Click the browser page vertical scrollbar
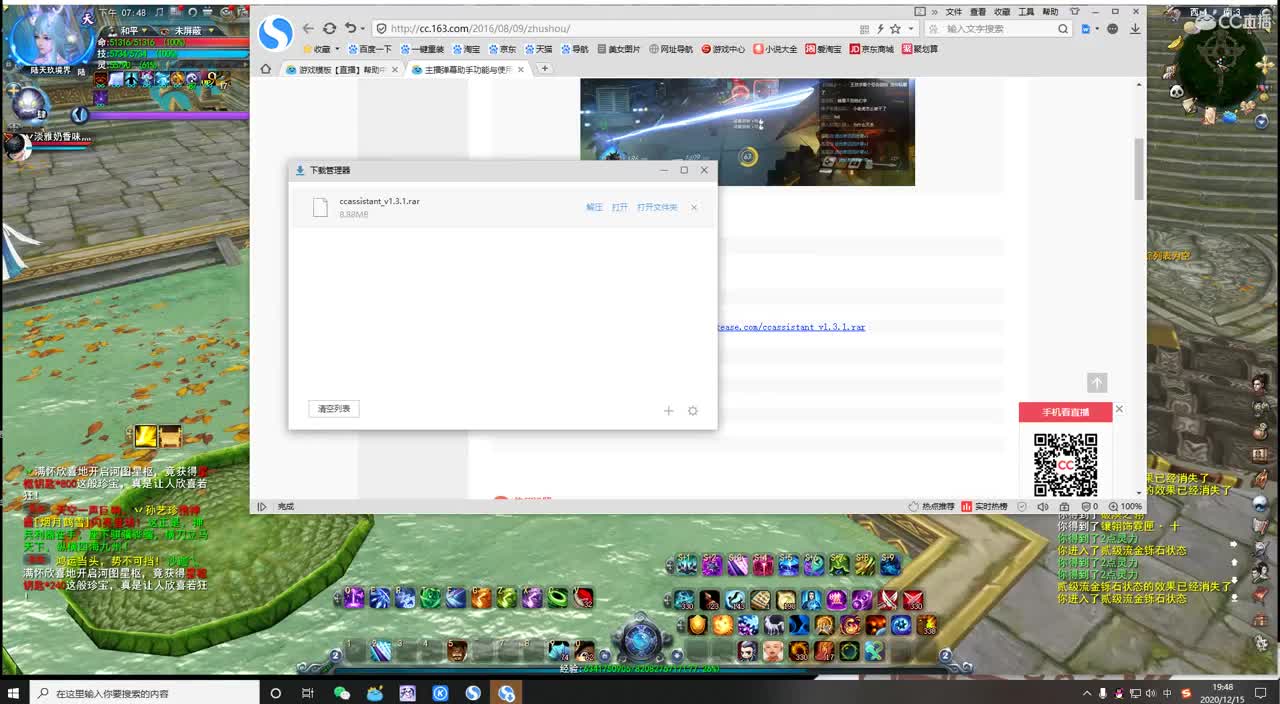 [x=1139, y=170]
